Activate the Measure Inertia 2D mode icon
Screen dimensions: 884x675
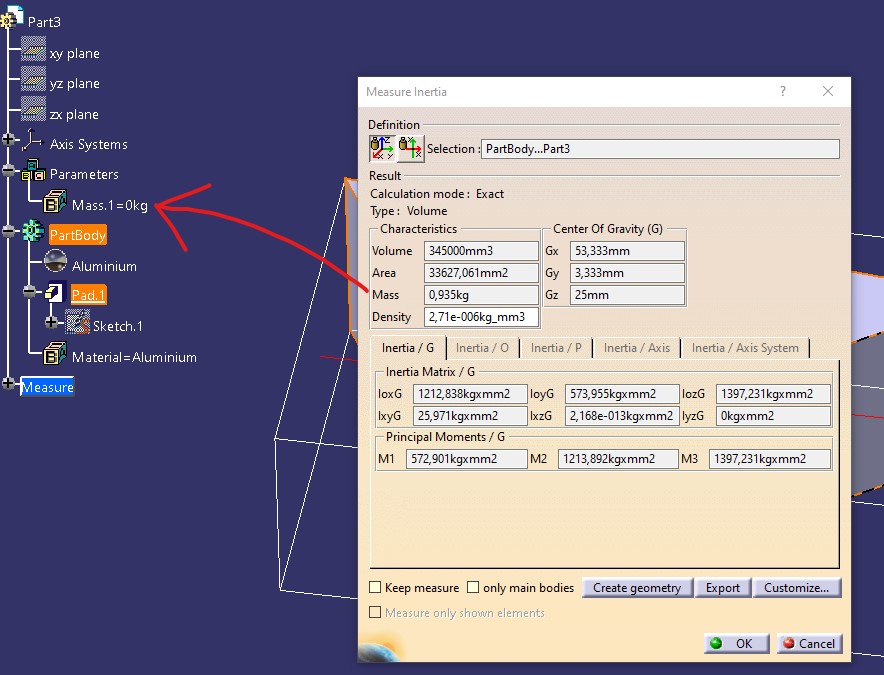pos(410,149)
